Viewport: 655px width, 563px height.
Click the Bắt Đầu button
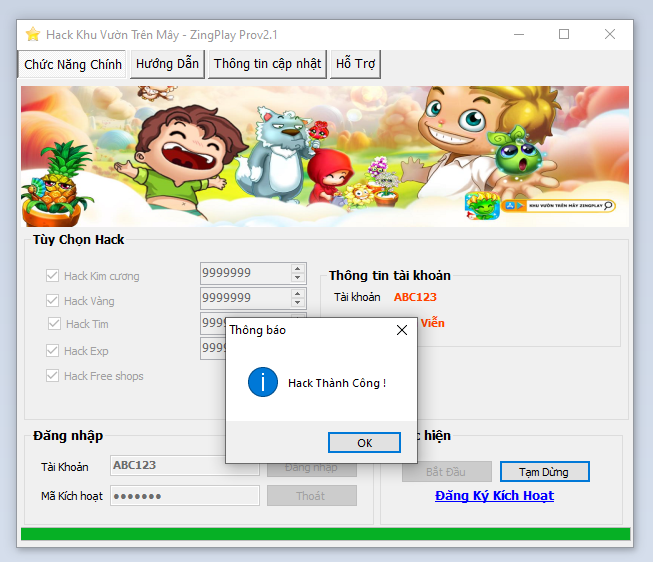coord(447,472)
